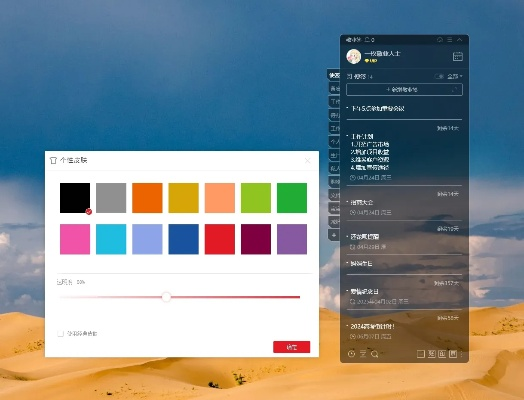
Task: Pick the dark orange skin swatch
Action: coord(147,198)
